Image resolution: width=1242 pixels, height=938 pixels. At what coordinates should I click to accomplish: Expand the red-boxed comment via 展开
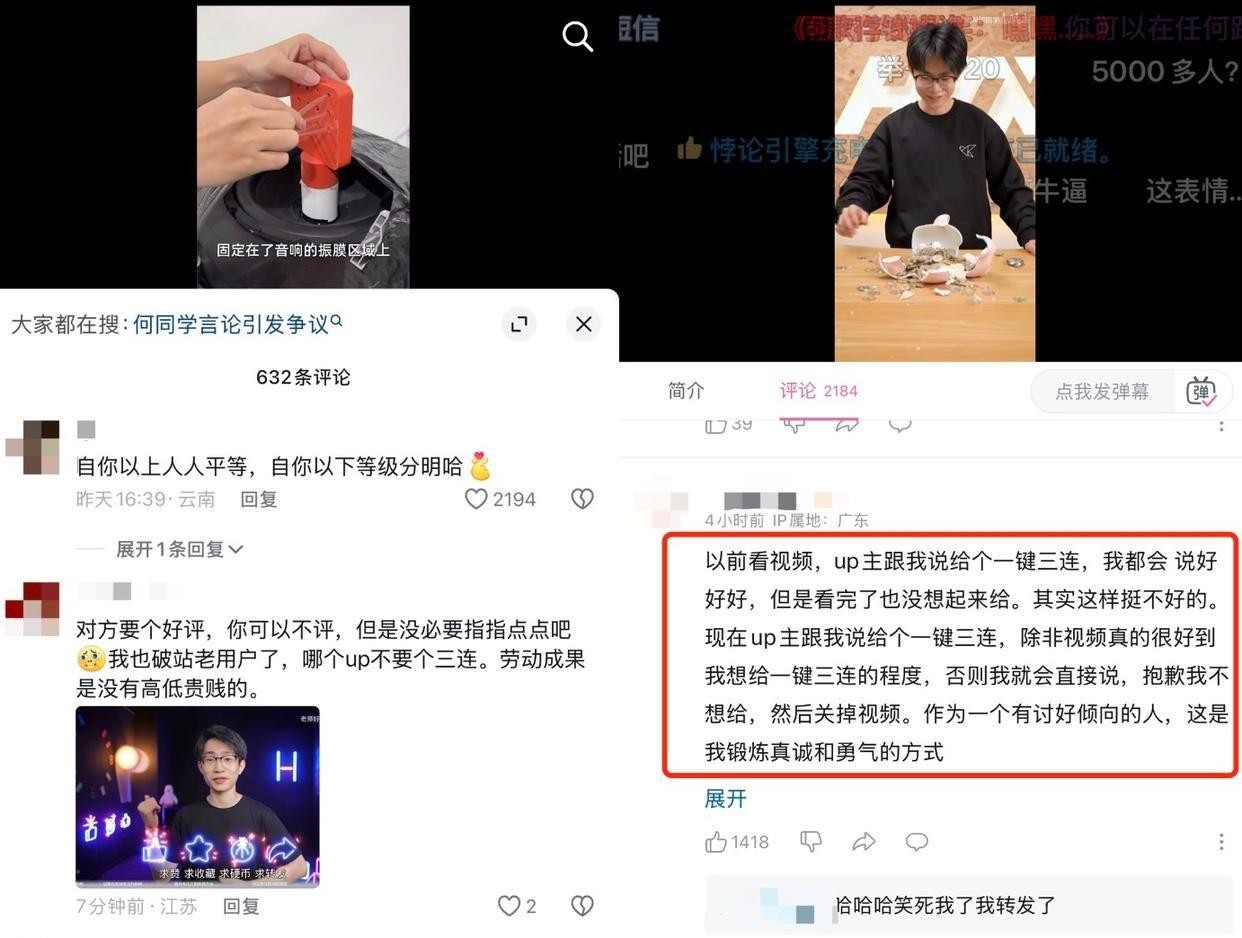(726, 798)
